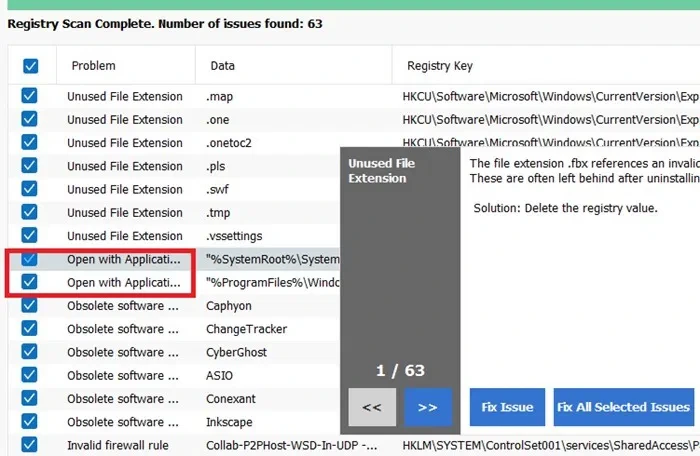The width and height of the screenshot is (700, 456).
Task: Click the Solution: Delete the registry value text
Action: (565, 208)
